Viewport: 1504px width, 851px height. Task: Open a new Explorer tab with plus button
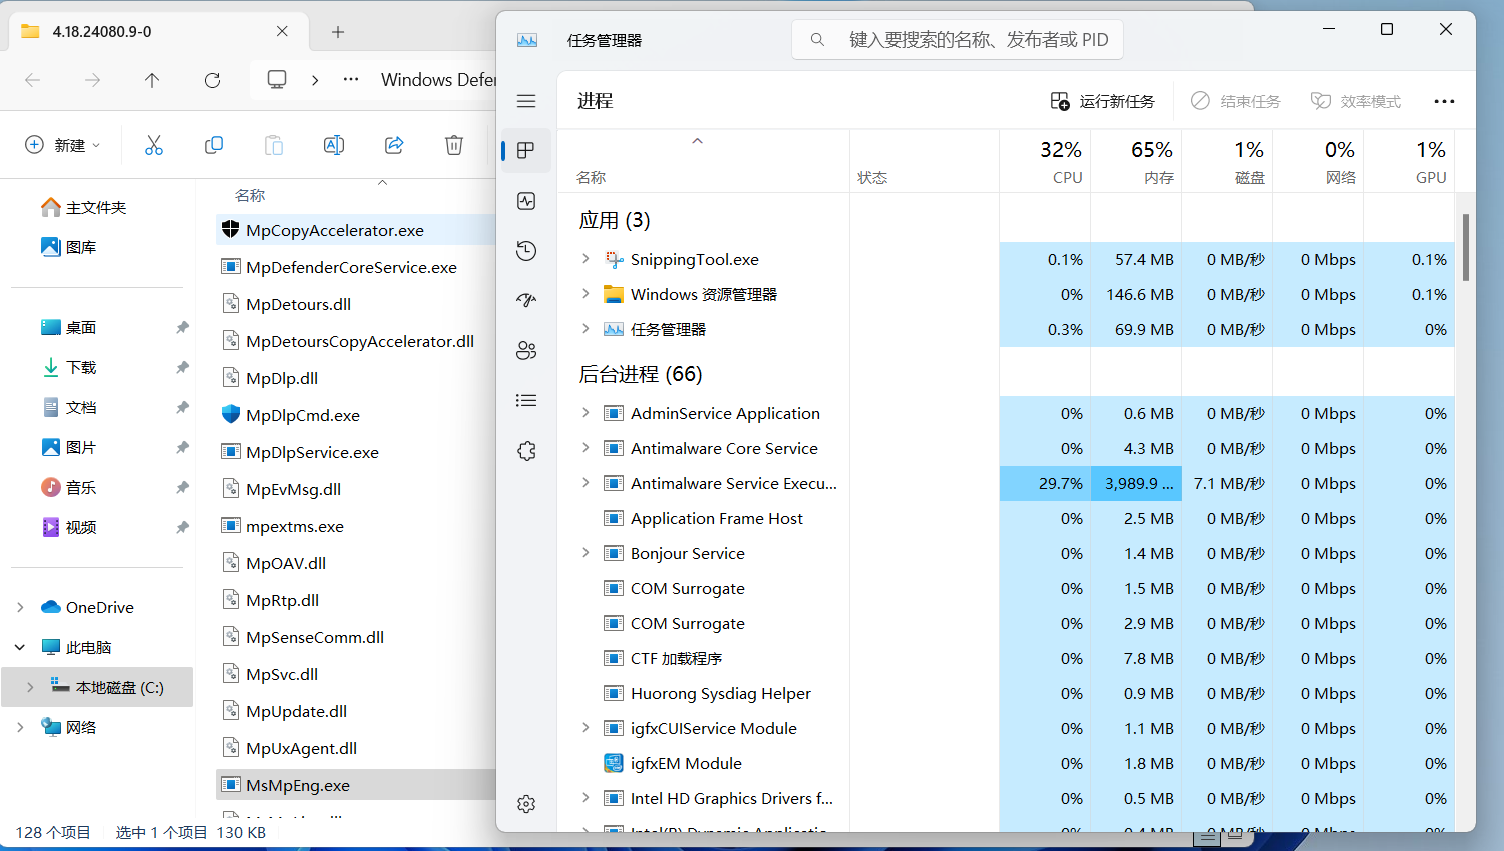[x=338, y=32]
